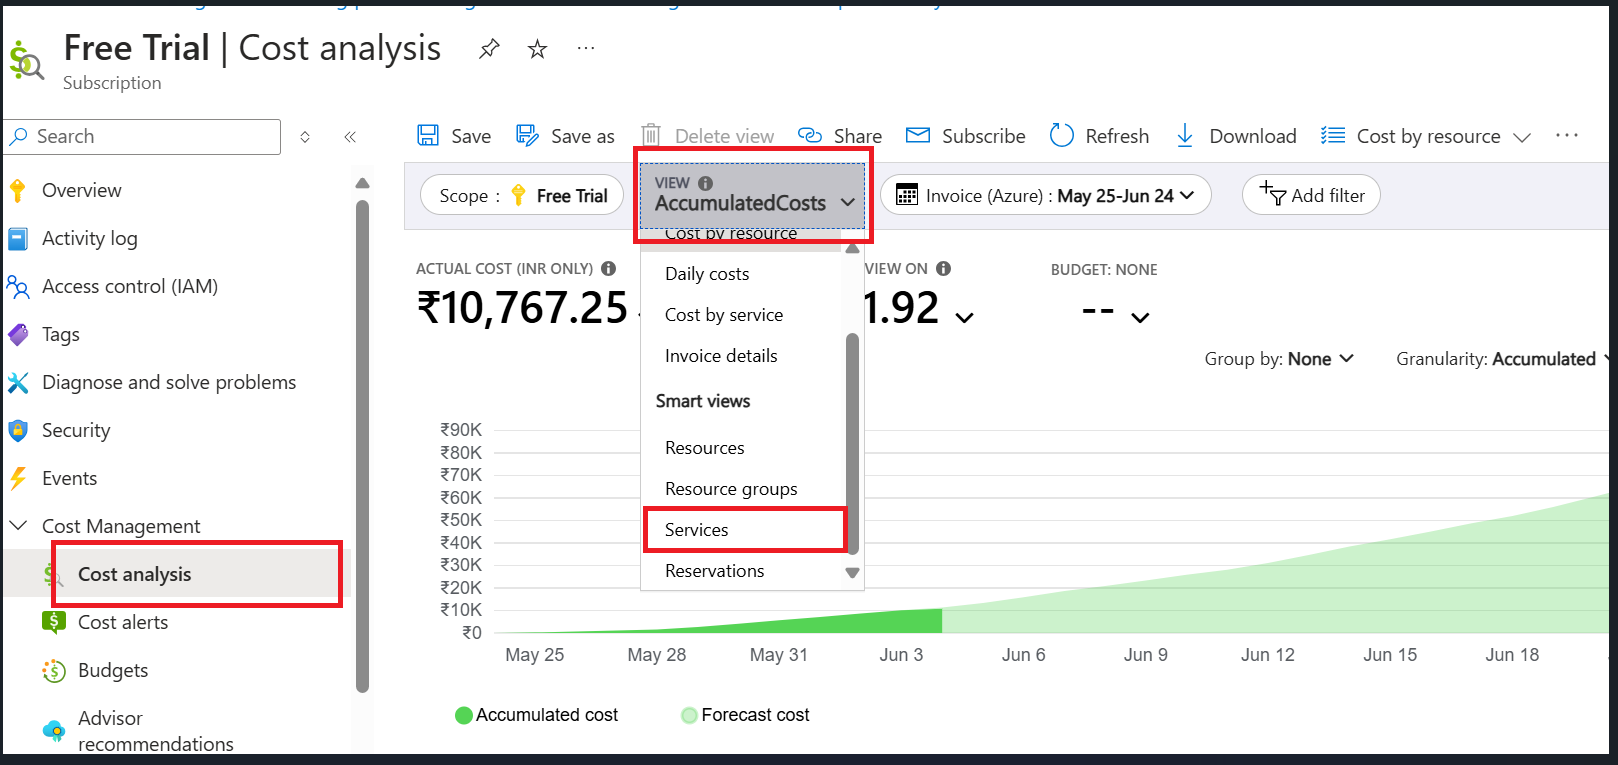Click the sidebar Search input field
1618x765 pixels.
pyautogui.click(x=143, y=137)
